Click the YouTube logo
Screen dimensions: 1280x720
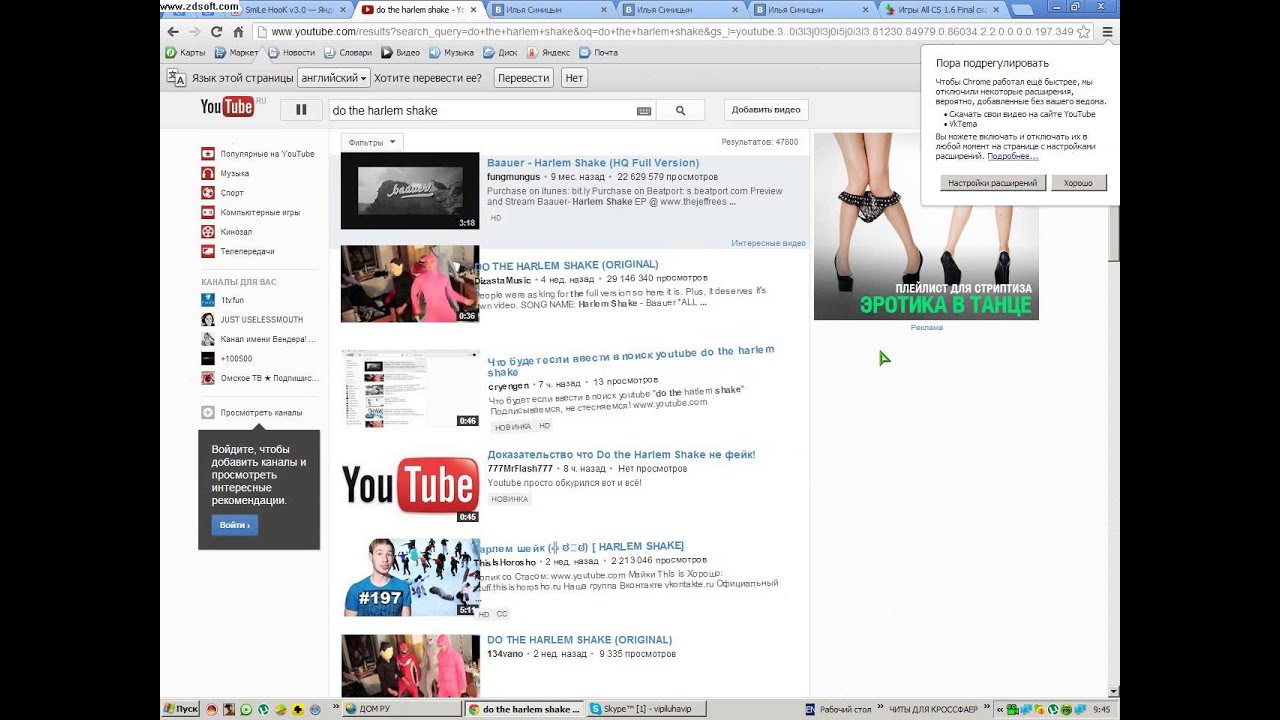point(228,108)
